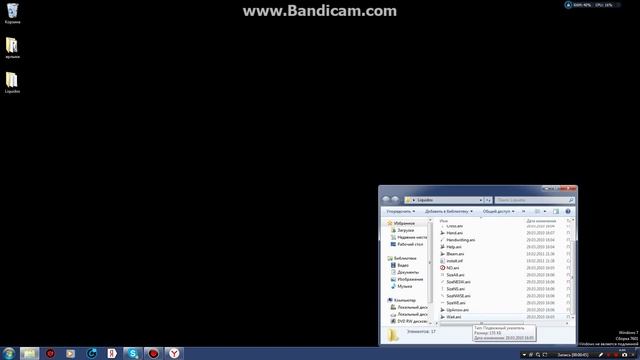Open DVD RW дисковод in the navigation pane

coord(409,321)
